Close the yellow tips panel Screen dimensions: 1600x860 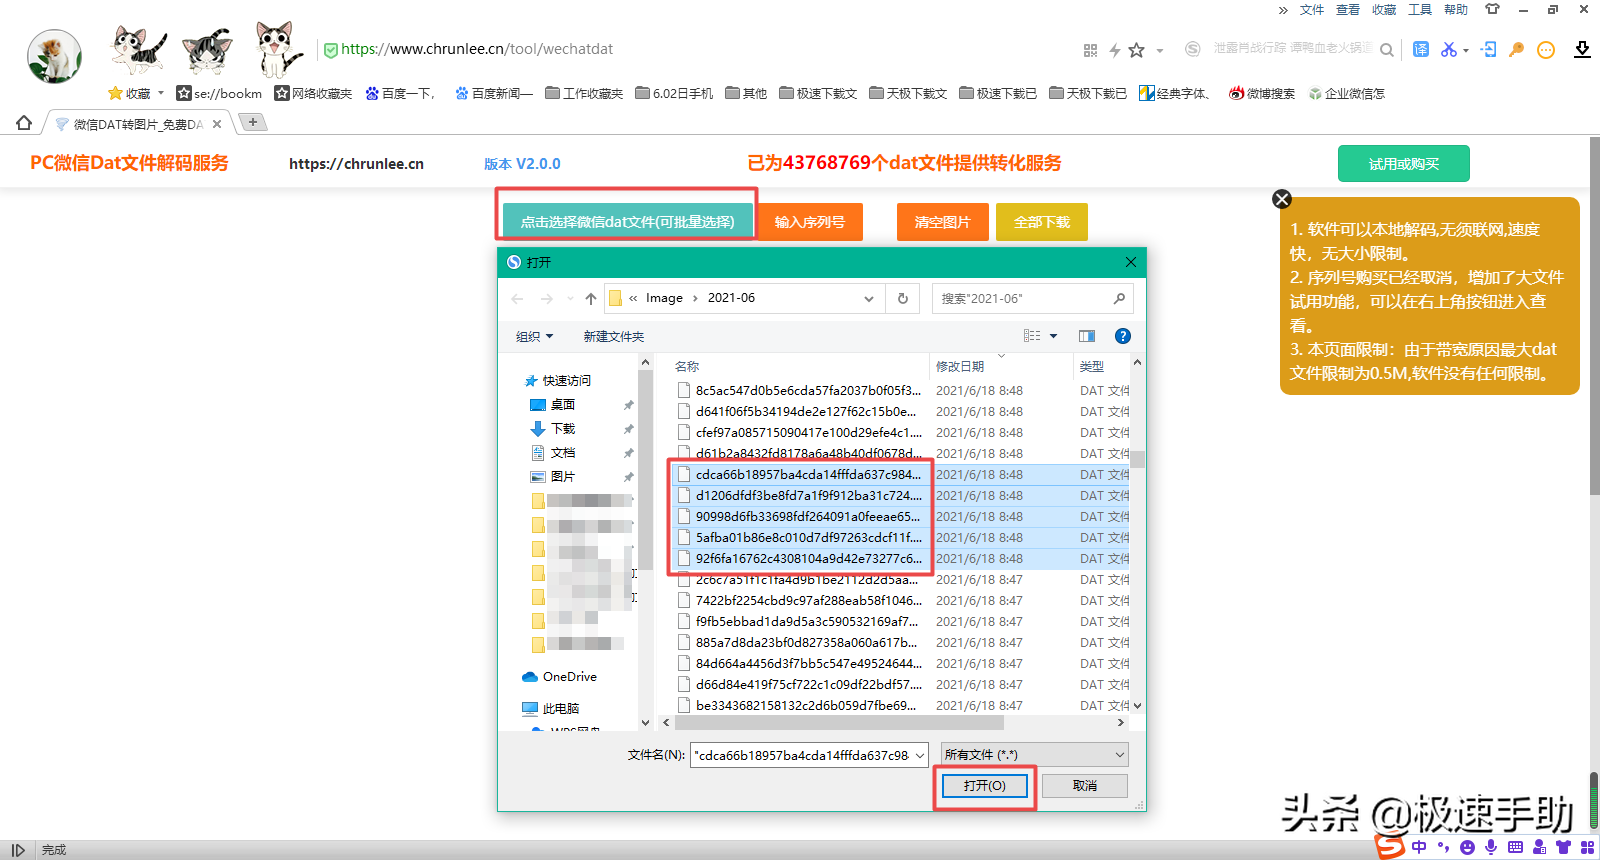click(1282, 199)
